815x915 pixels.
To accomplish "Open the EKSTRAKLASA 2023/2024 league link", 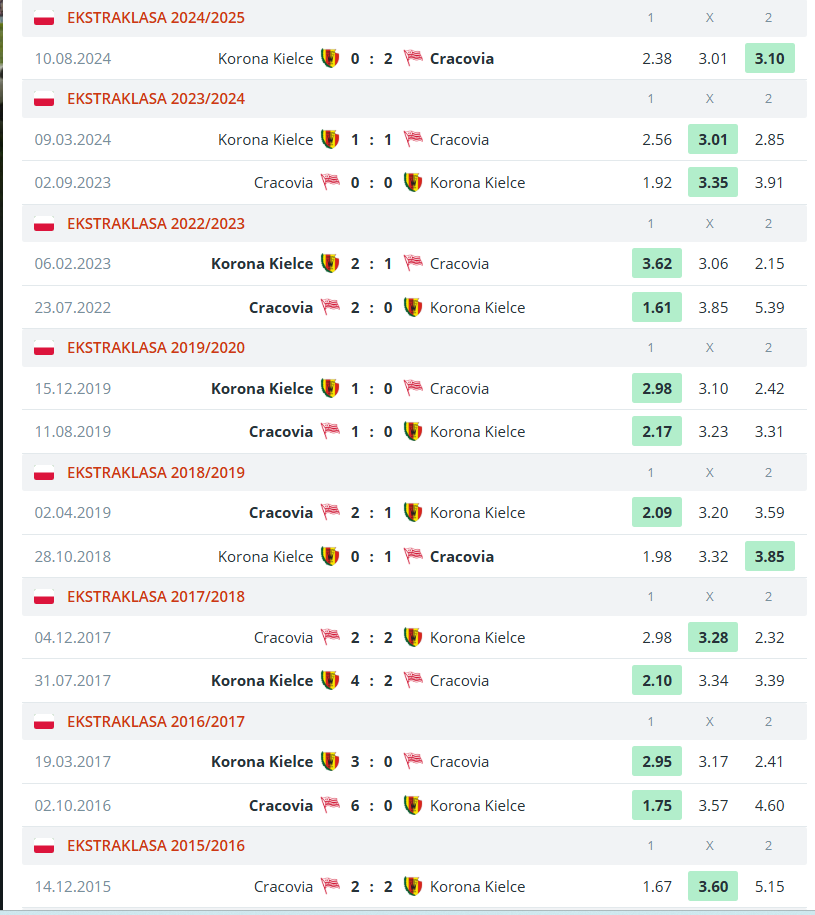I will click(x=156, y=99).
